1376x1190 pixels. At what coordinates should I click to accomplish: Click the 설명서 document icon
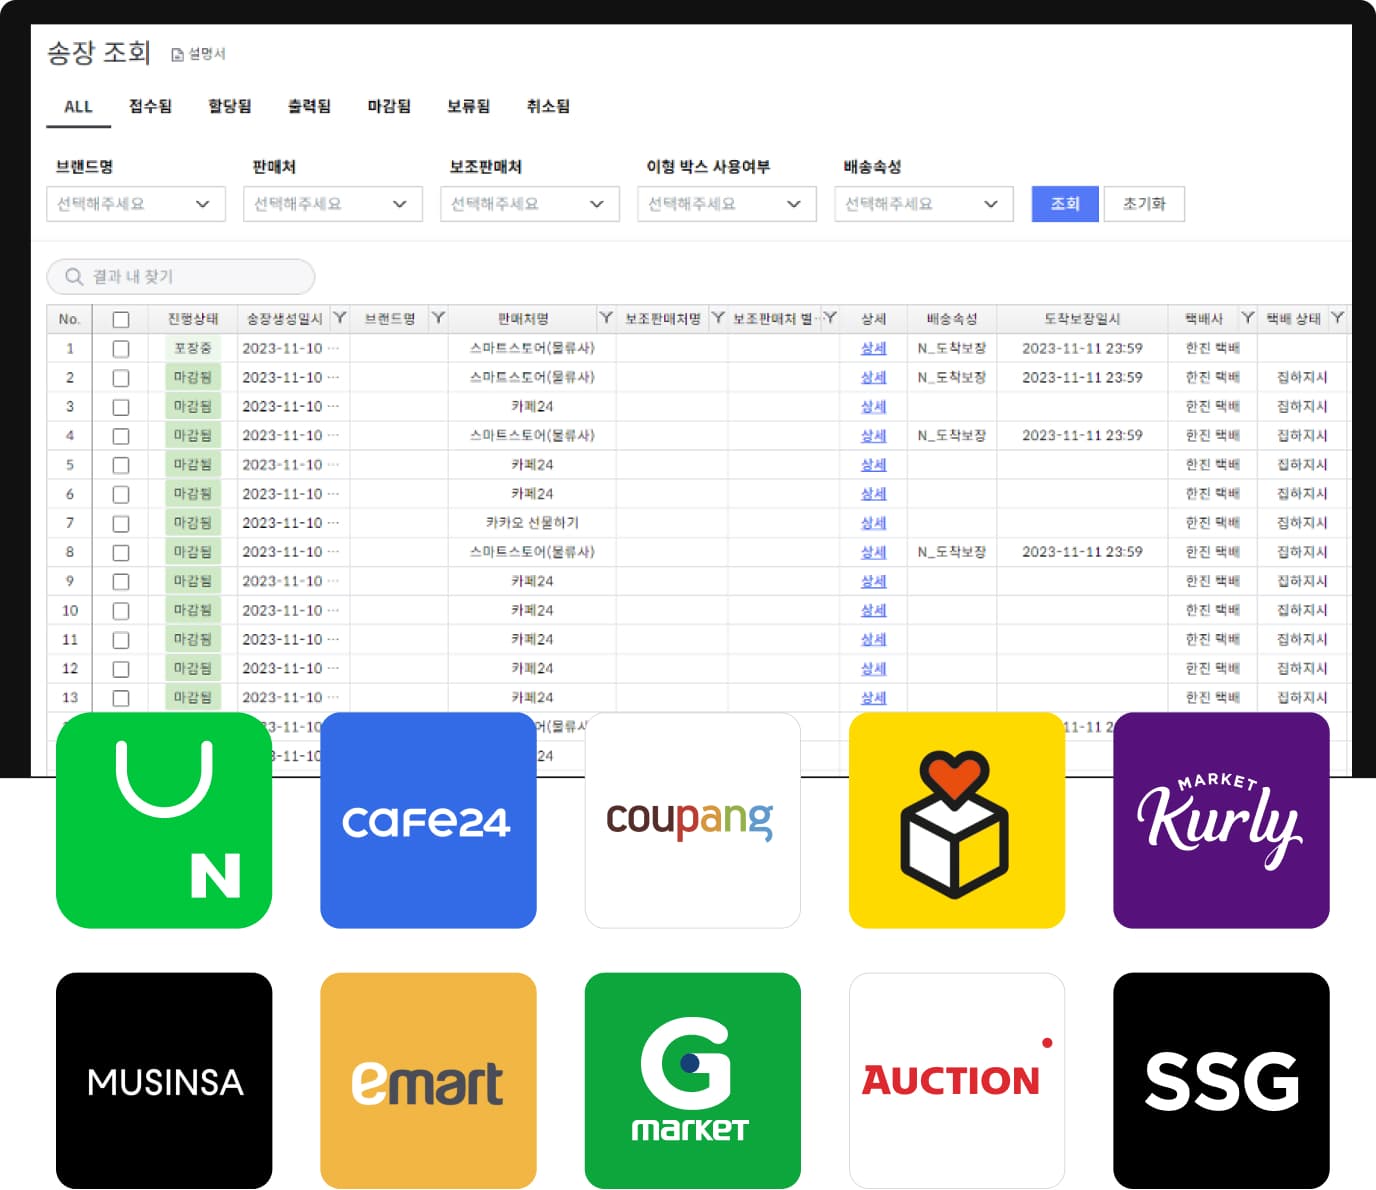pos(177,55)
